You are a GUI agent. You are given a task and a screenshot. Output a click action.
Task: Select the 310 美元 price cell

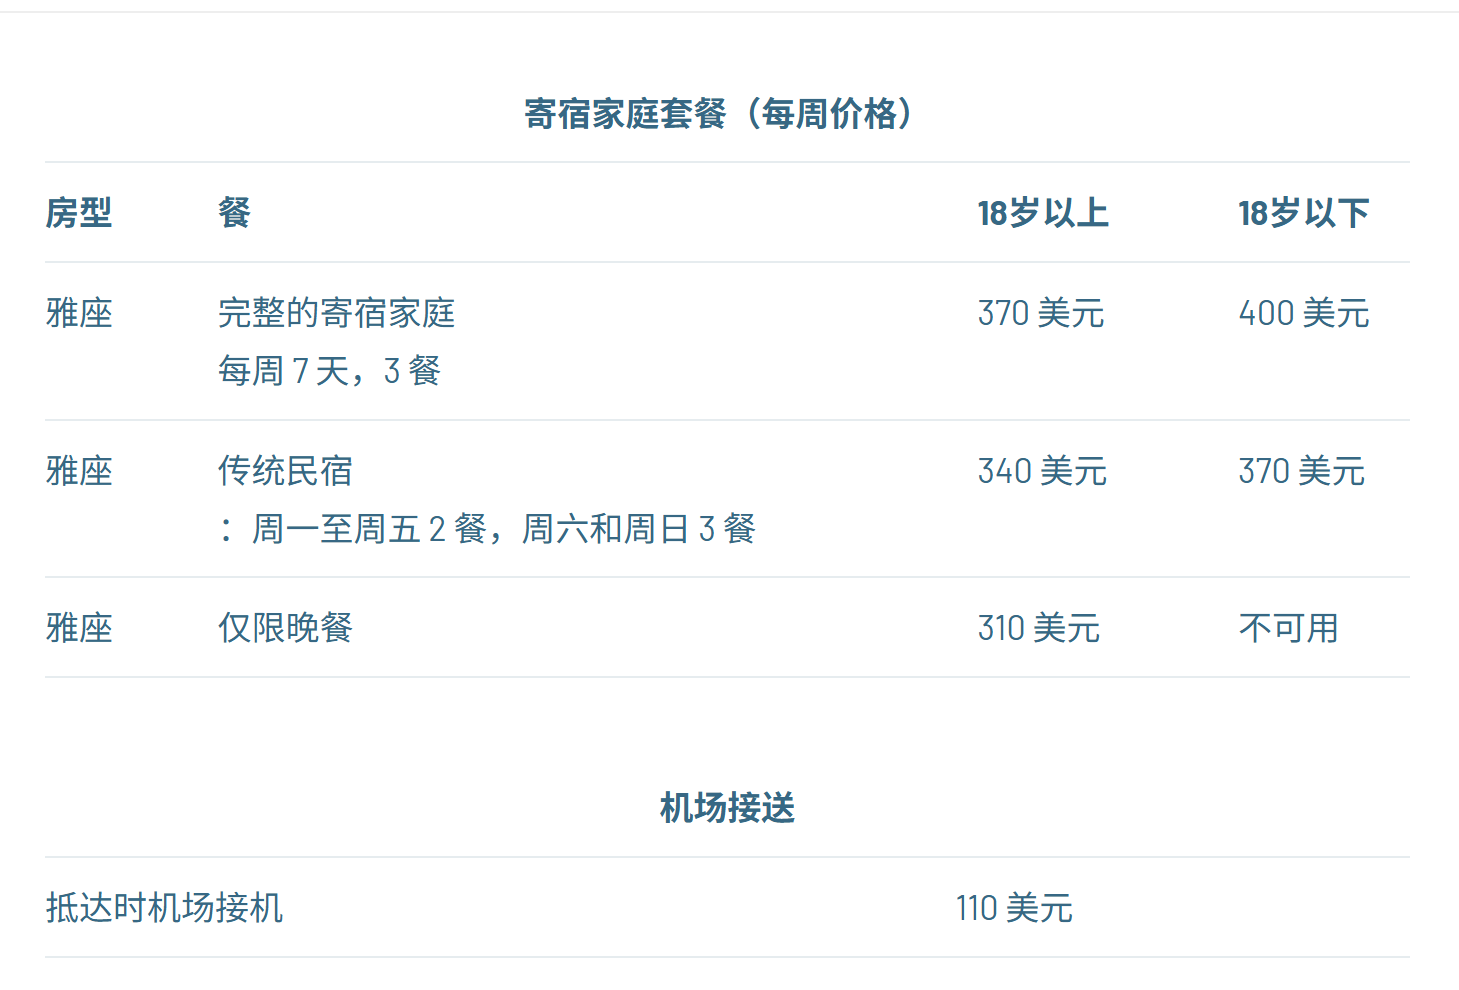pyautogui.click(x=1039, y=628)
